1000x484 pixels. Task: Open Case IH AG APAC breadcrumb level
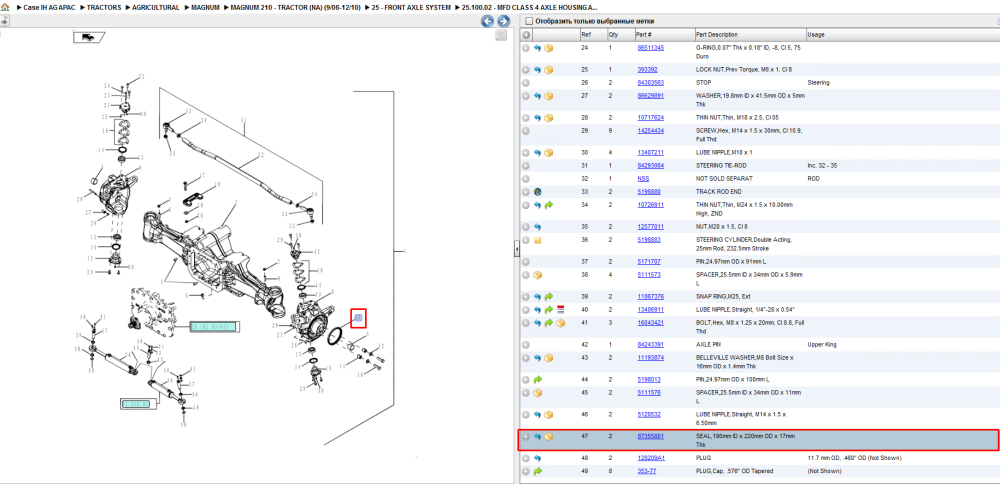[x=49, y=7]
